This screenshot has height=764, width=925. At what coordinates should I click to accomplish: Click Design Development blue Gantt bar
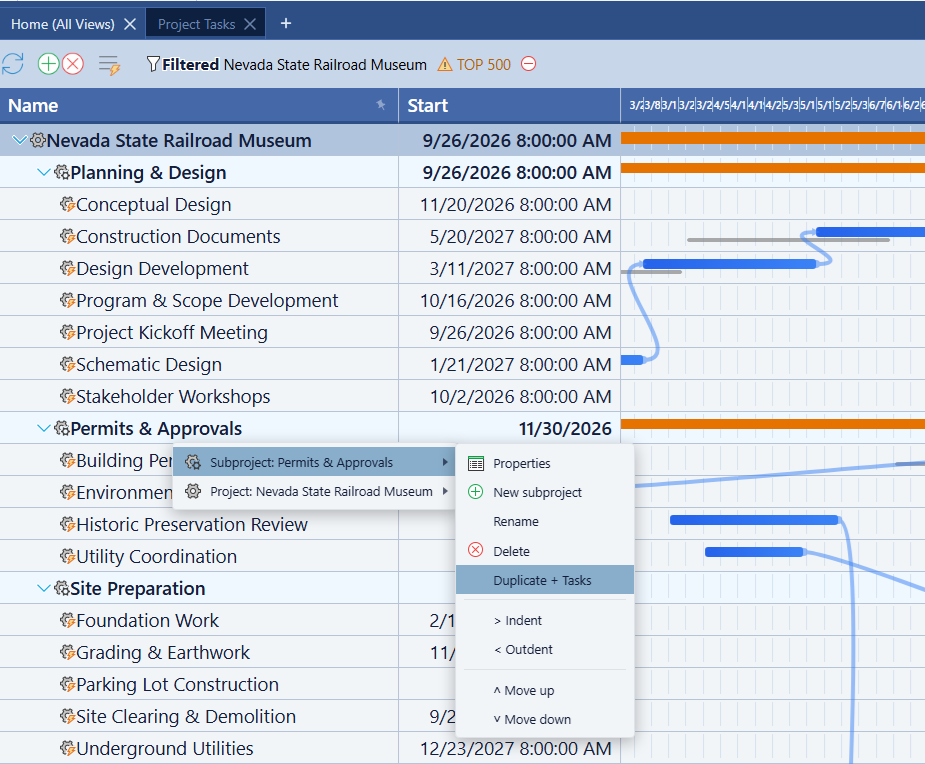tap(730, 264)
